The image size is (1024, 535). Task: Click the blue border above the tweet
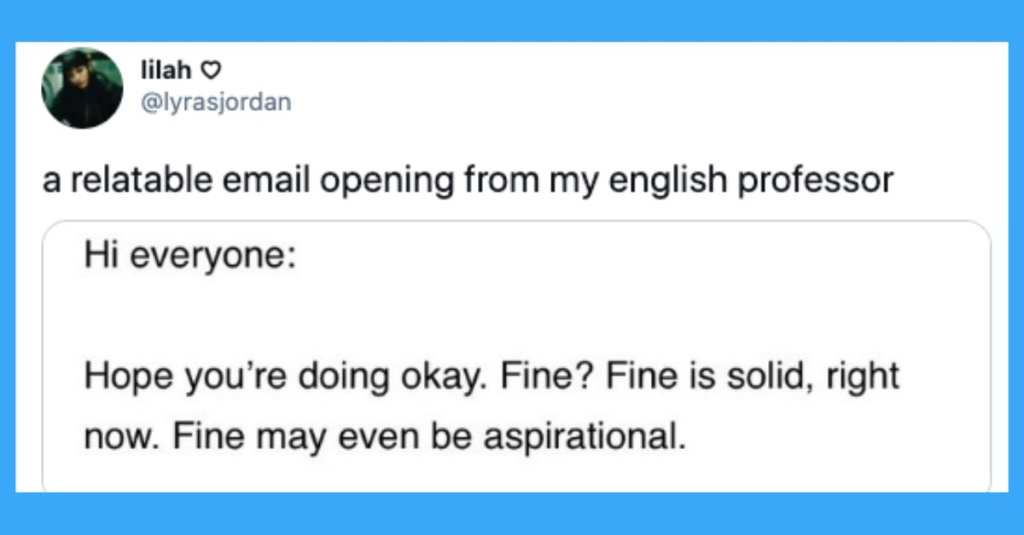(512, 20)
